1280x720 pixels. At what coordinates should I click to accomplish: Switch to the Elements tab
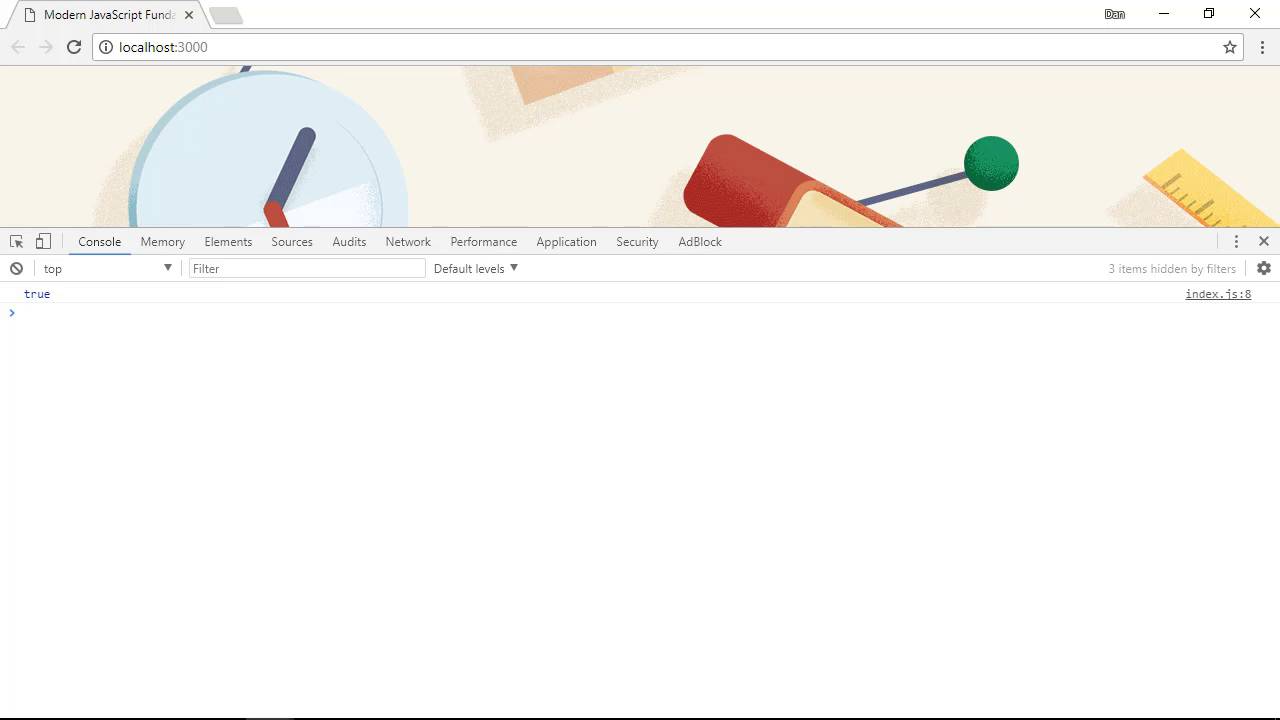[x=228, y=241]
